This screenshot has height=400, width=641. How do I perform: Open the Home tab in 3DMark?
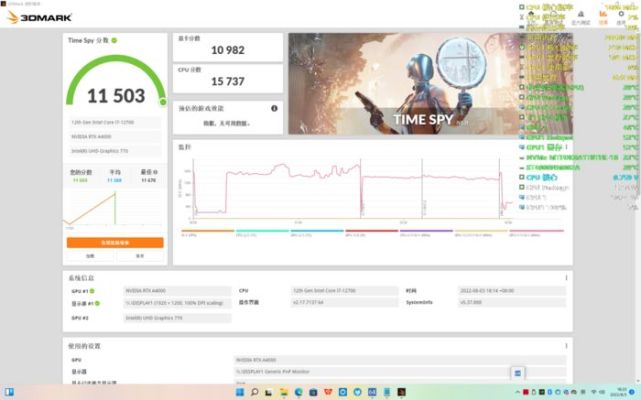(531, 18)
